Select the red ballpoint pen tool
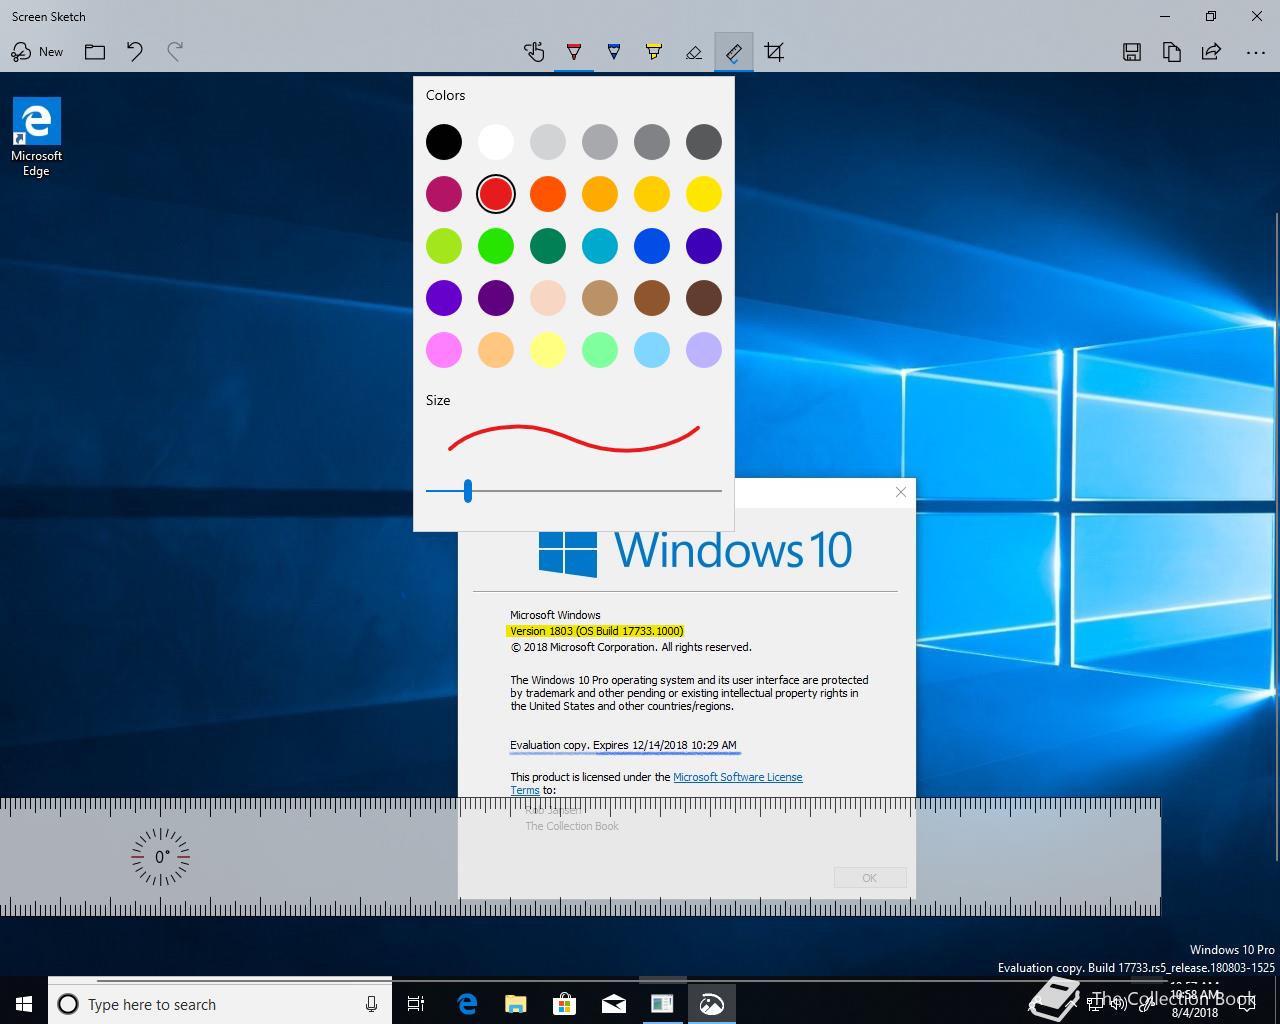Viewport: 1280px width, 1024px height. (x=574, y=52)
